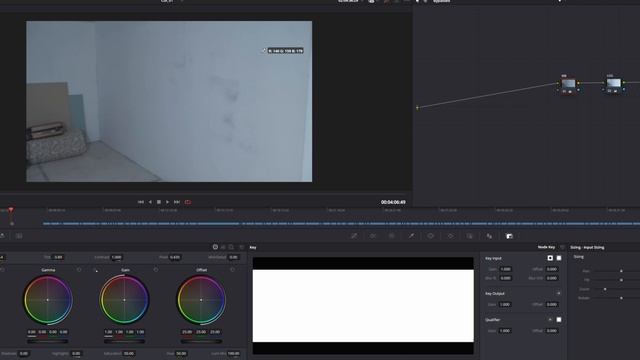Edit Key Input Offset field
Image resolution: width=640 pixels, height=360 pixels.
(x=552, y=269)
